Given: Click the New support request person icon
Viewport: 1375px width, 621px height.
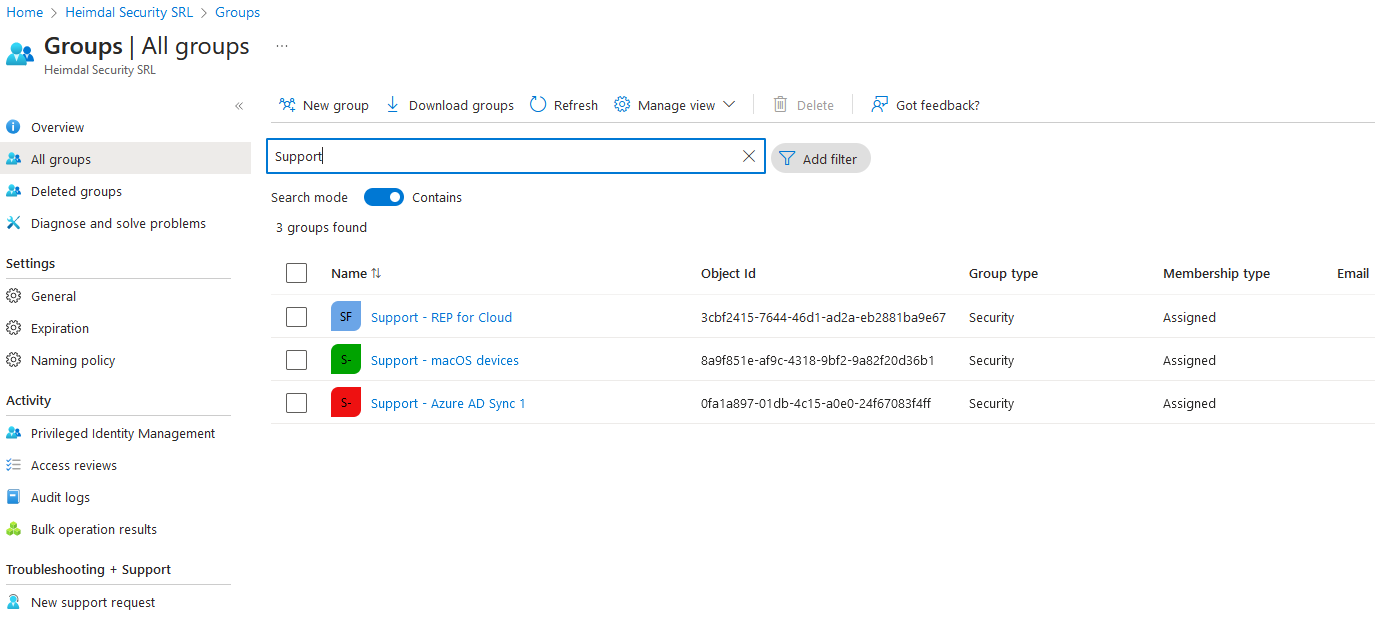Looking at the screenshot, I should (13, 602).
